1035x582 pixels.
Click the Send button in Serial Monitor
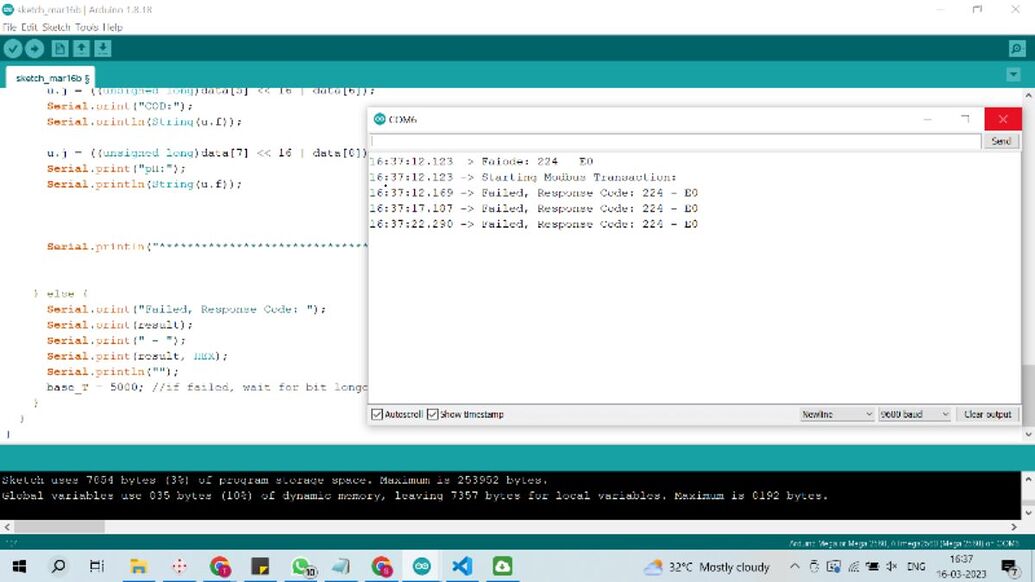(x=1000, y=140)
